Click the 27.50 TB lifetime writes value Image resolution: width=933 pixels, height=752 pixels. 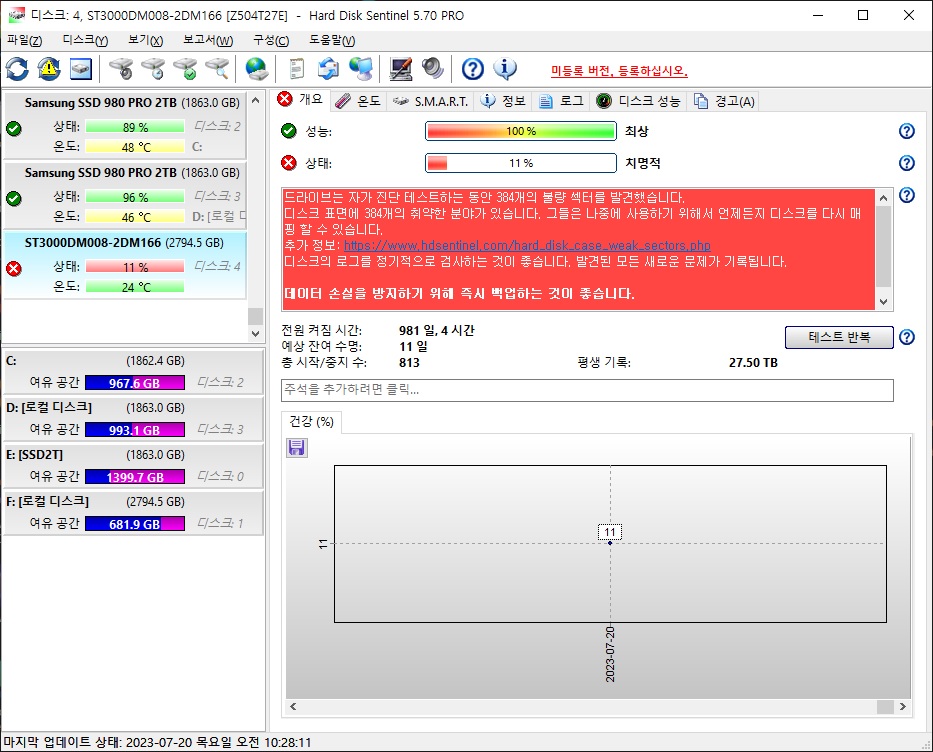(753, 362)
